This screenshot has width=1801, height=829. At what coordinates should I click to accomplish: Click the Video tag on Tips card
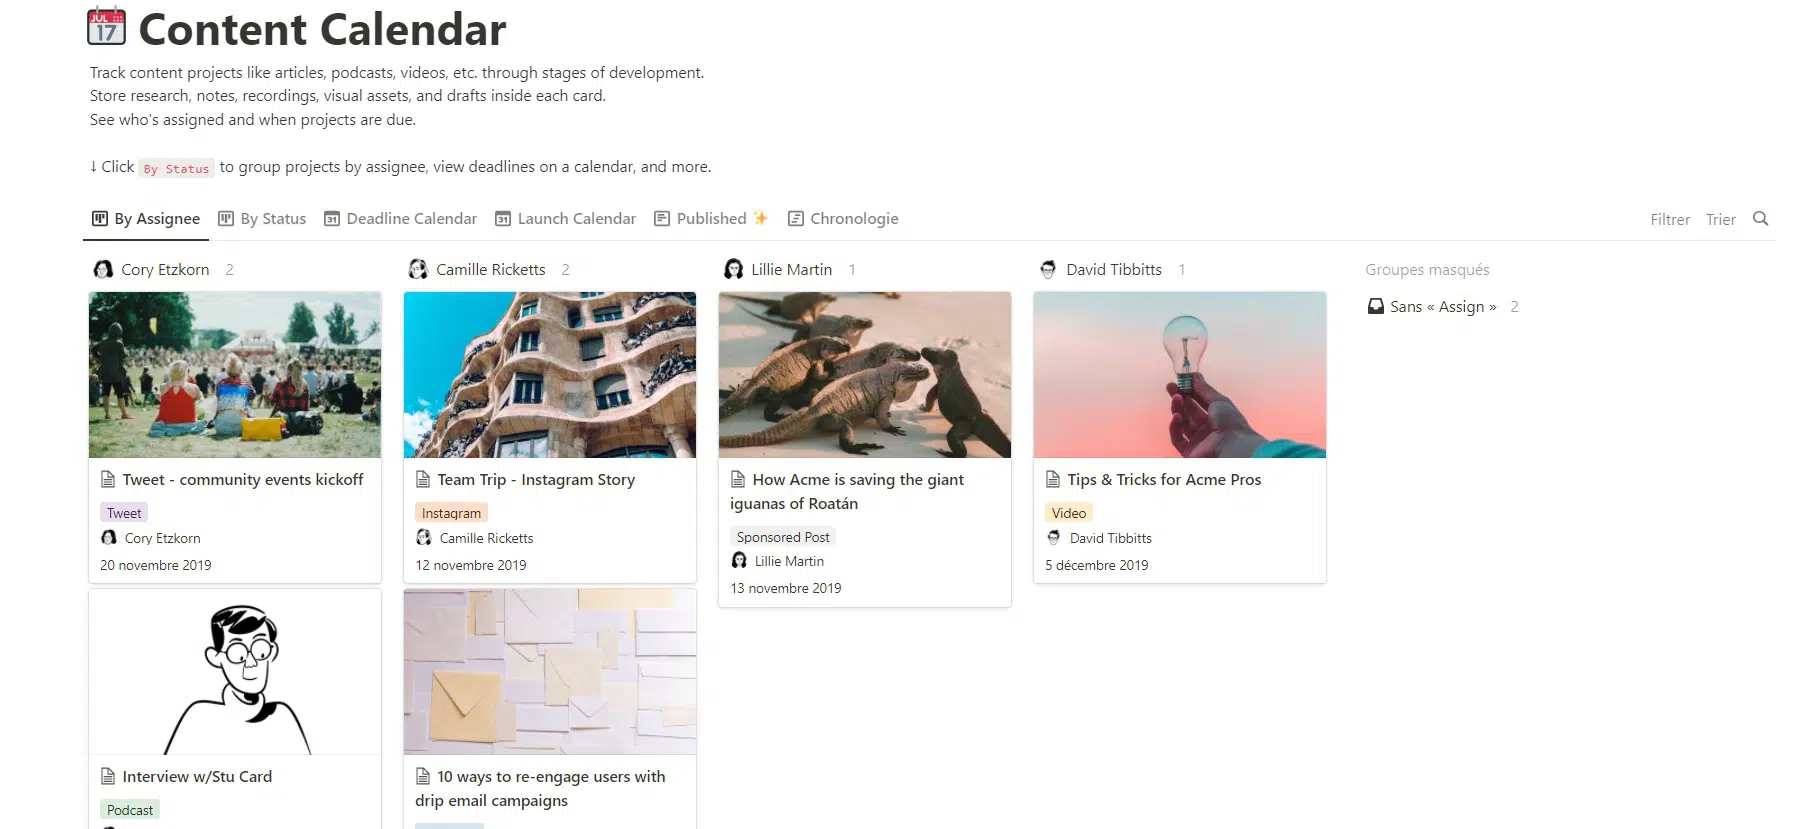(x=1069, y=513)
